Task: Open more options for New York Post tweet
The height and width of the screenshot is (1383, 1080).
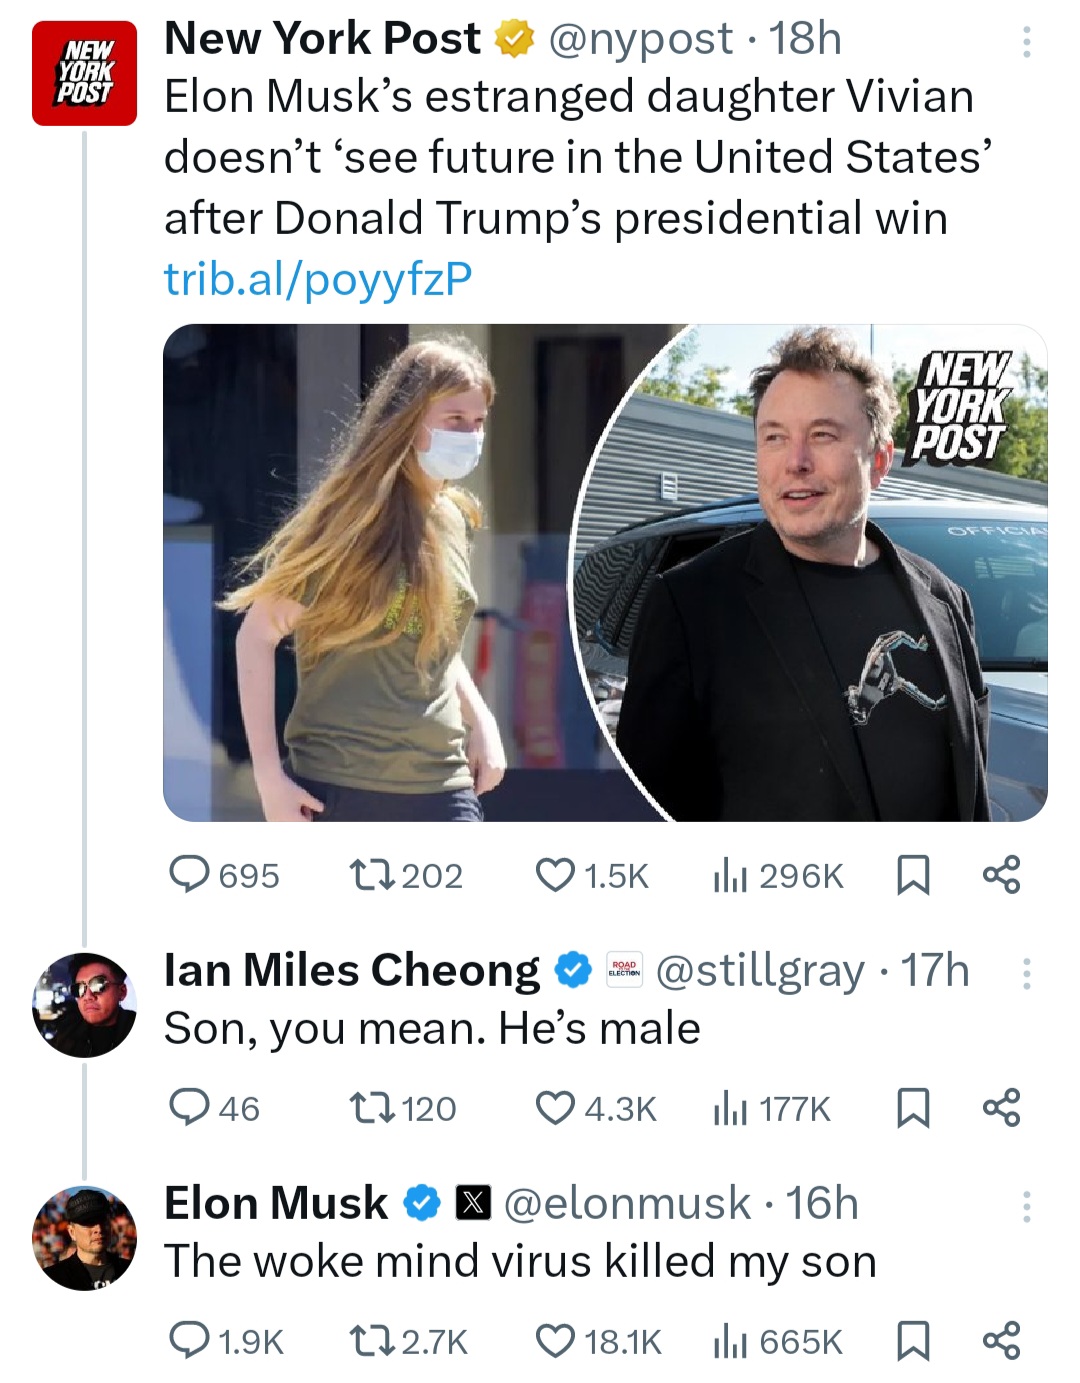Action: pyautogui.click(x=1026, y=42)
